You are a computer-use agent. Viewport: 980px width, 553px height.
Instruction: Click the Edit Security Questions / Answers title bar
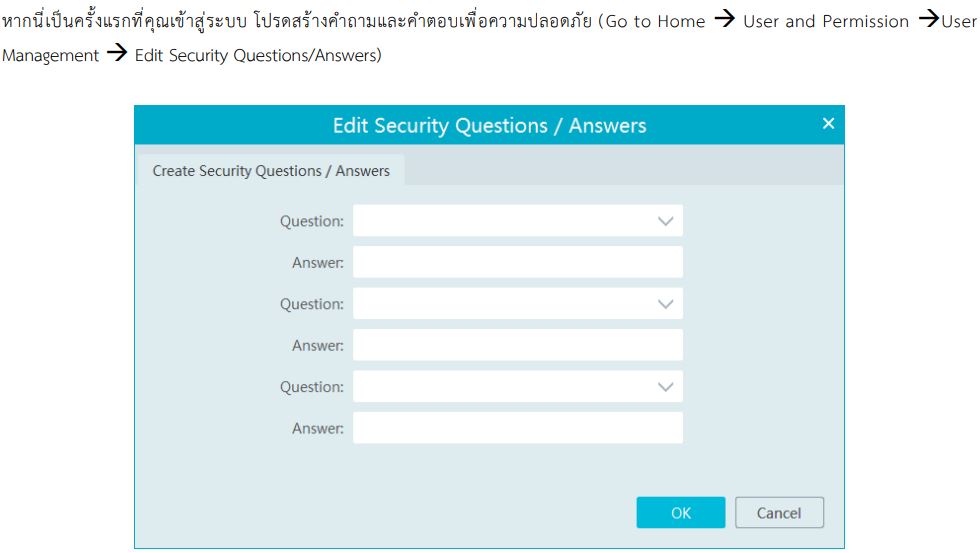point(489,126)
